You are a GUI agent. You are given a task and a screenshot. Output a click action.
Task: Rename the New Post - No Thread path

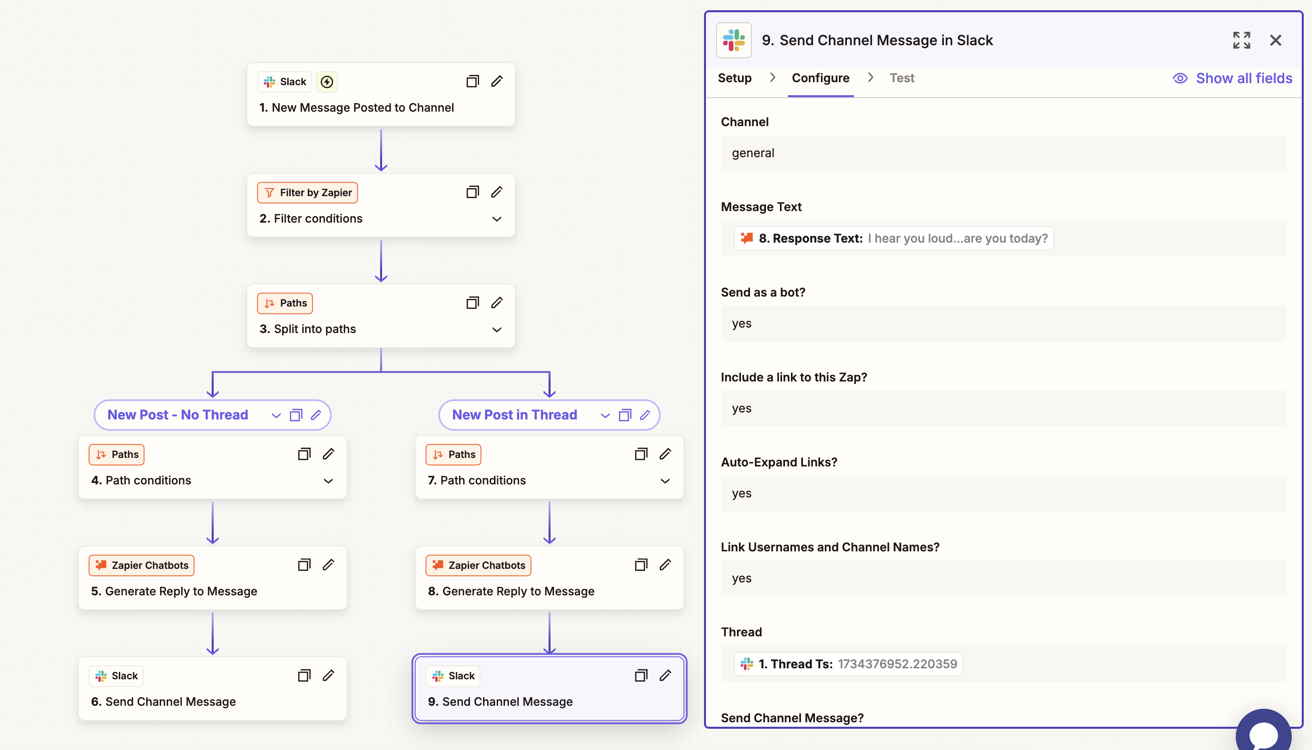[x=316, y=415]
